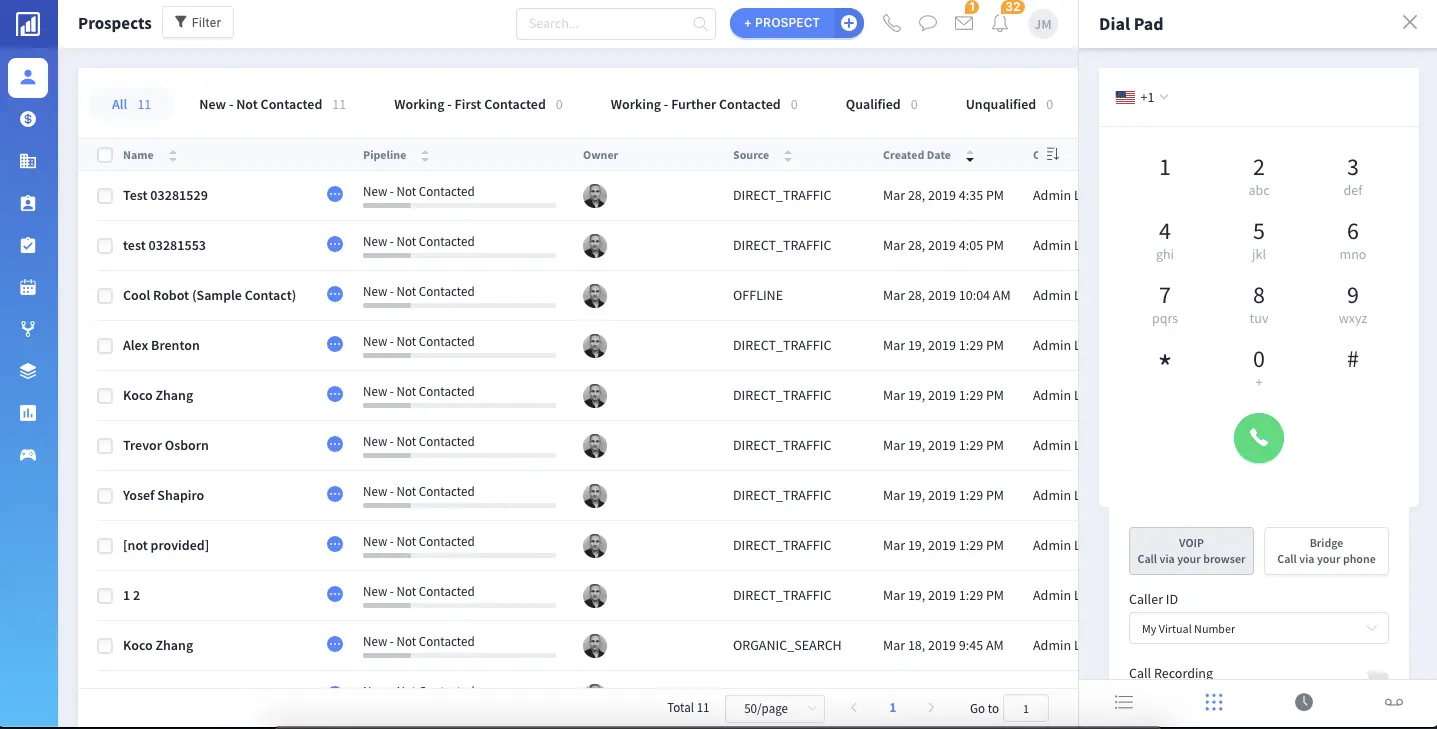Open the My Virtual Number caller ID dropdown

click(1258, 629)
